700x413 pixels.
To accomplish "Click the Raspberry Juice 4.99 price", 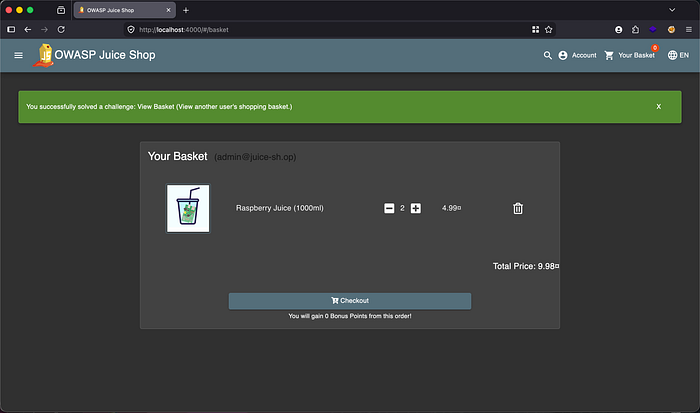I will point(451,208).
